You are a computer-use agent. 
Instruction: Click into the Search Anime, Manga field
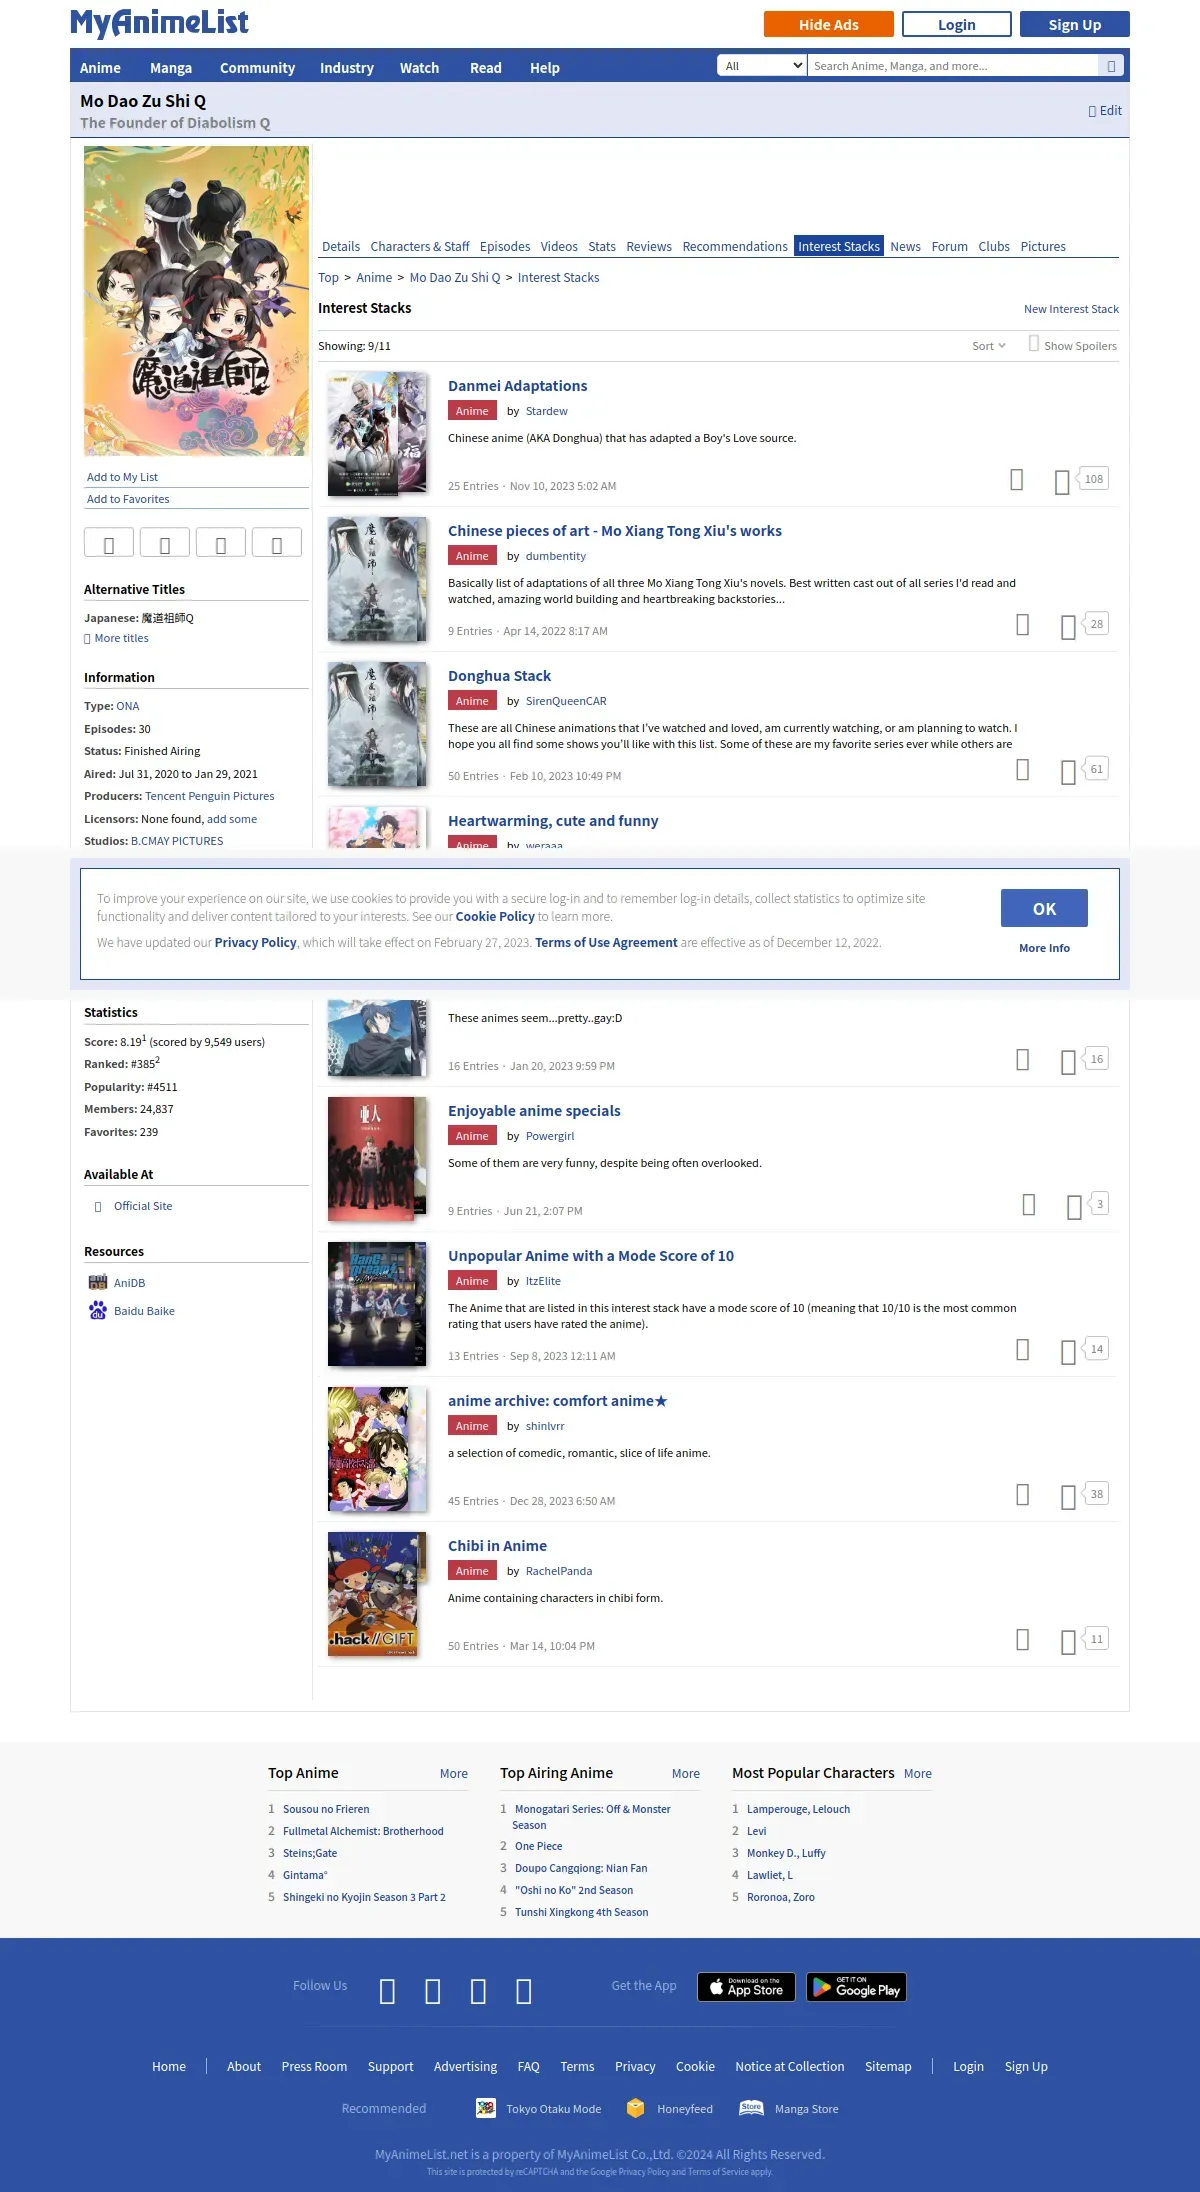point(952,66)
